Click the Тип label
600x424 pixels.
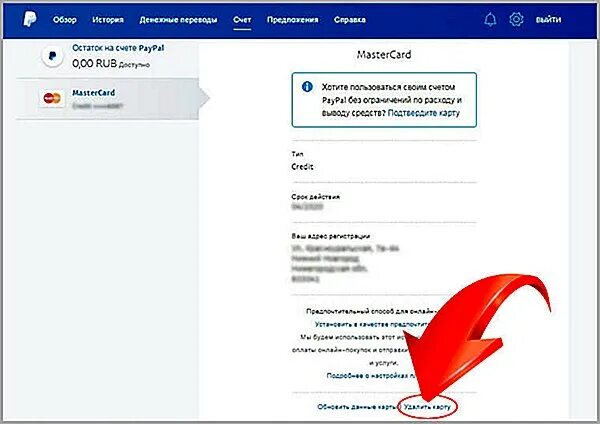pos(297,154)
